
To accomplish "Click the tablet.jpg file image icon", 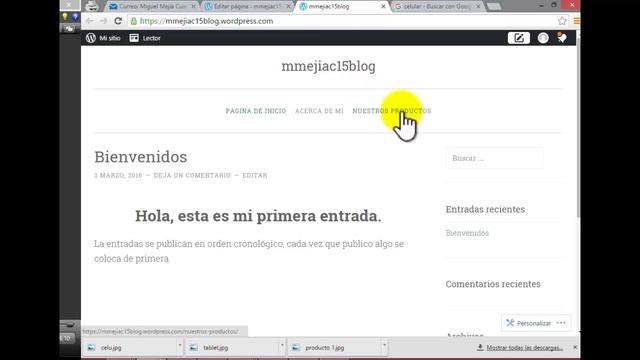I will 194,348.
